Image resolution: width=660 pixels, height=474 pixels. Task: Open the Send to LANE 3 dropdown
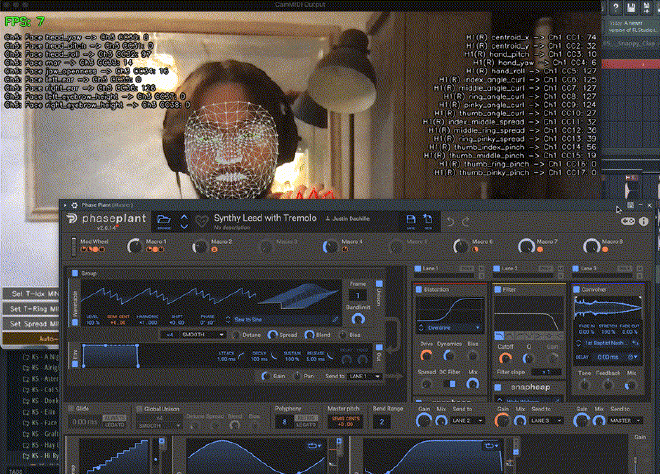[x=546, y=421]
